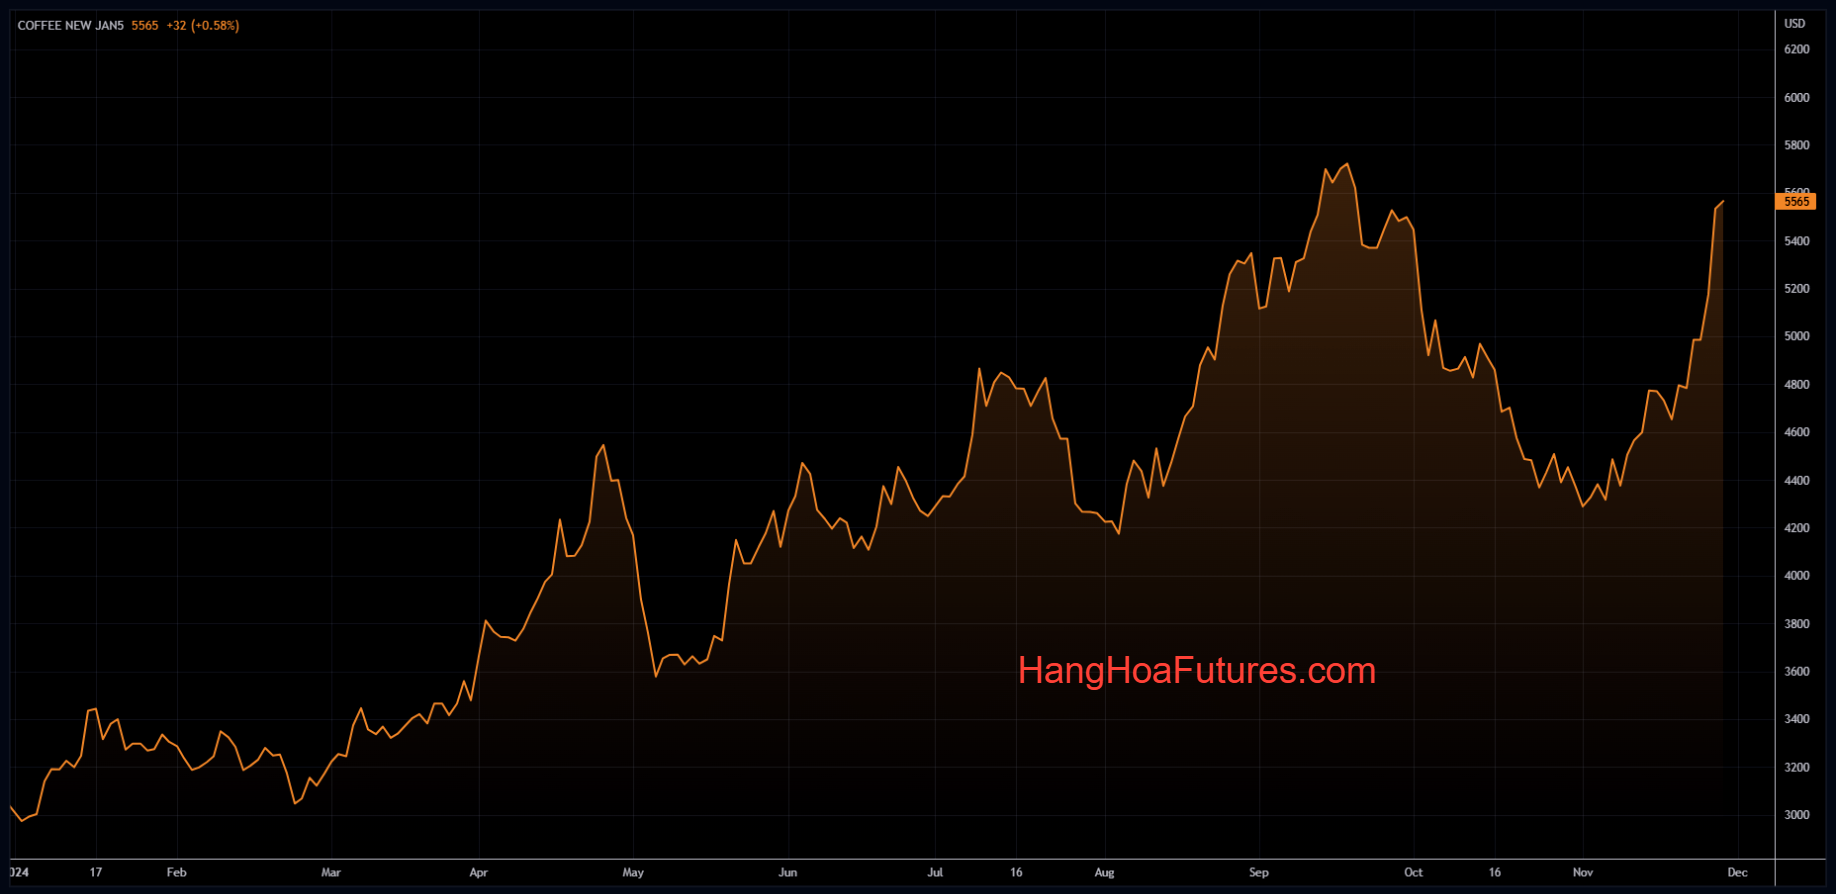
Task: Click the Oct label on time axis
Action: 1413,873
